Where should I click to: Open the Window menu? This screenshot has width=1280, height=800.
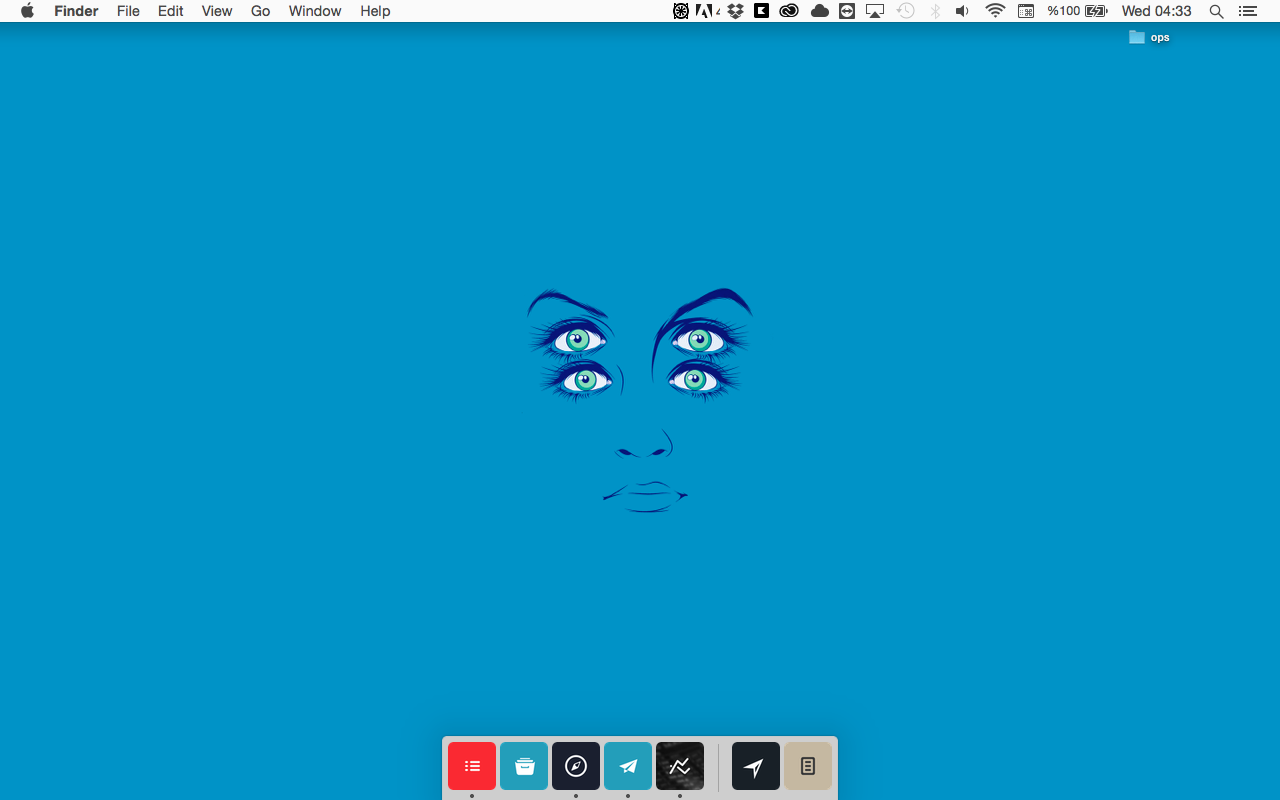point(315,11)
